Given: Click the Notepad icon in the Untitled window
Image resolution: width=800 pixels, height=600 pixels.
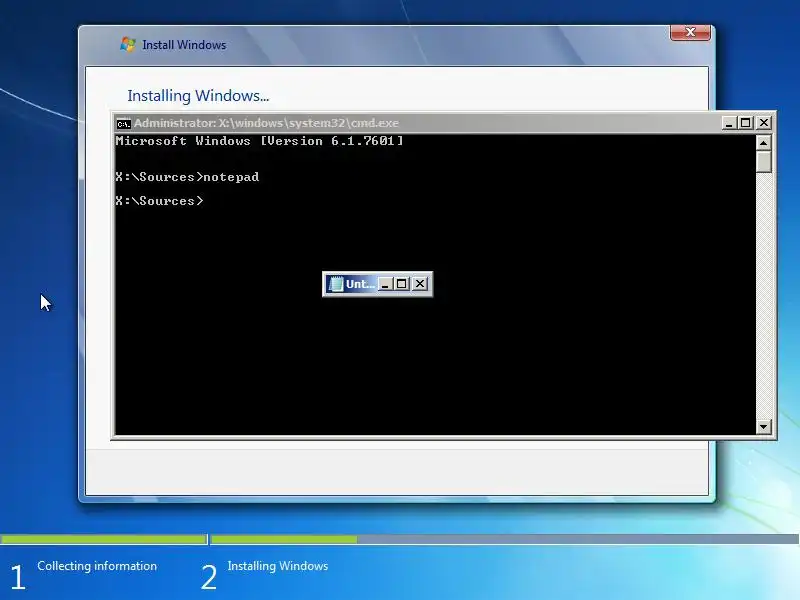Looking at the screenshot, I should (335, 284).
